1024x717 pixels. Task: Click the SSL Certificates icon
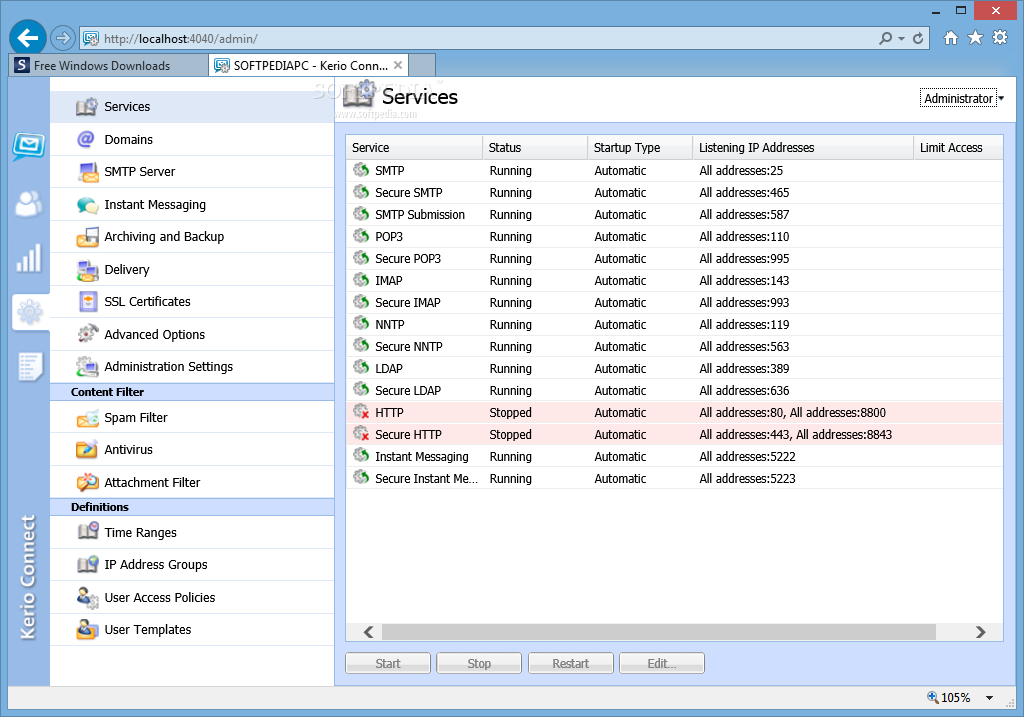click(x=88, y=302)
